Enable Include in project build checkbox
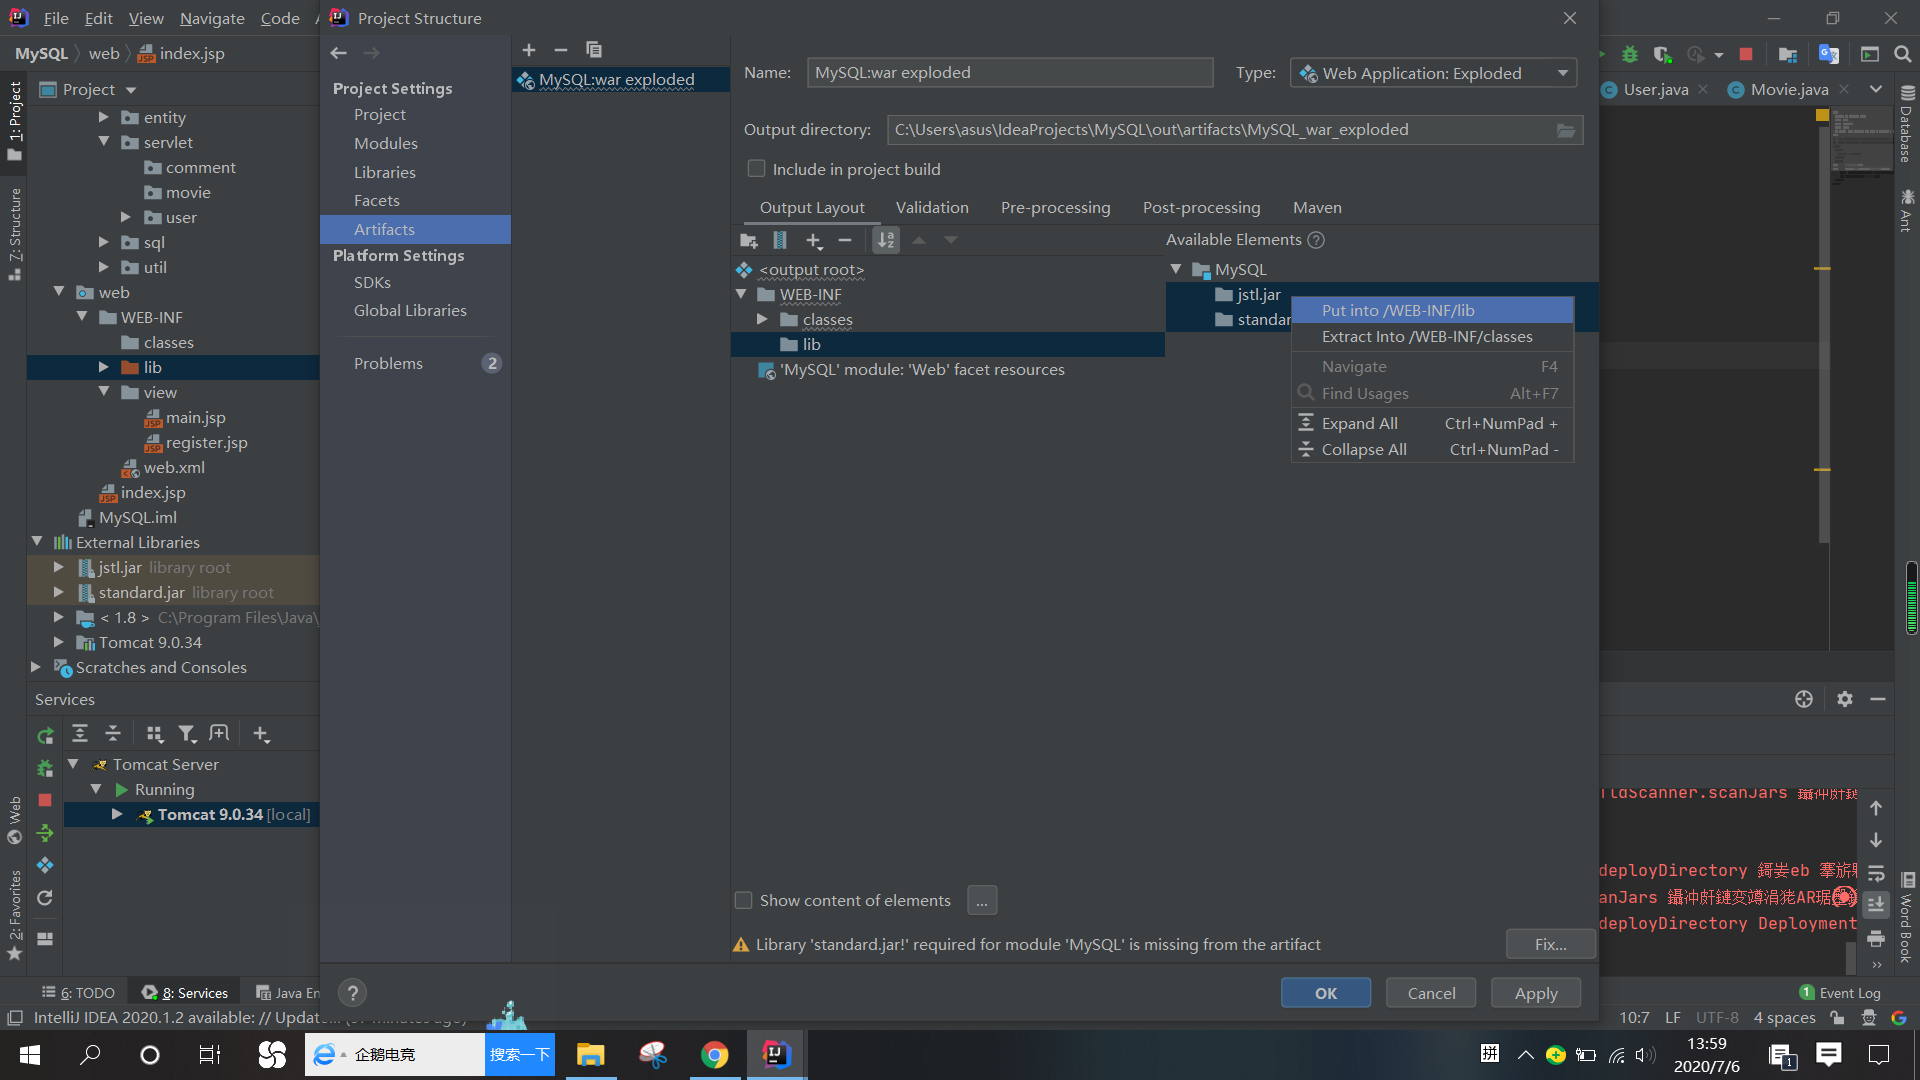1920x1080 pixels. click(x=757, y=169)
